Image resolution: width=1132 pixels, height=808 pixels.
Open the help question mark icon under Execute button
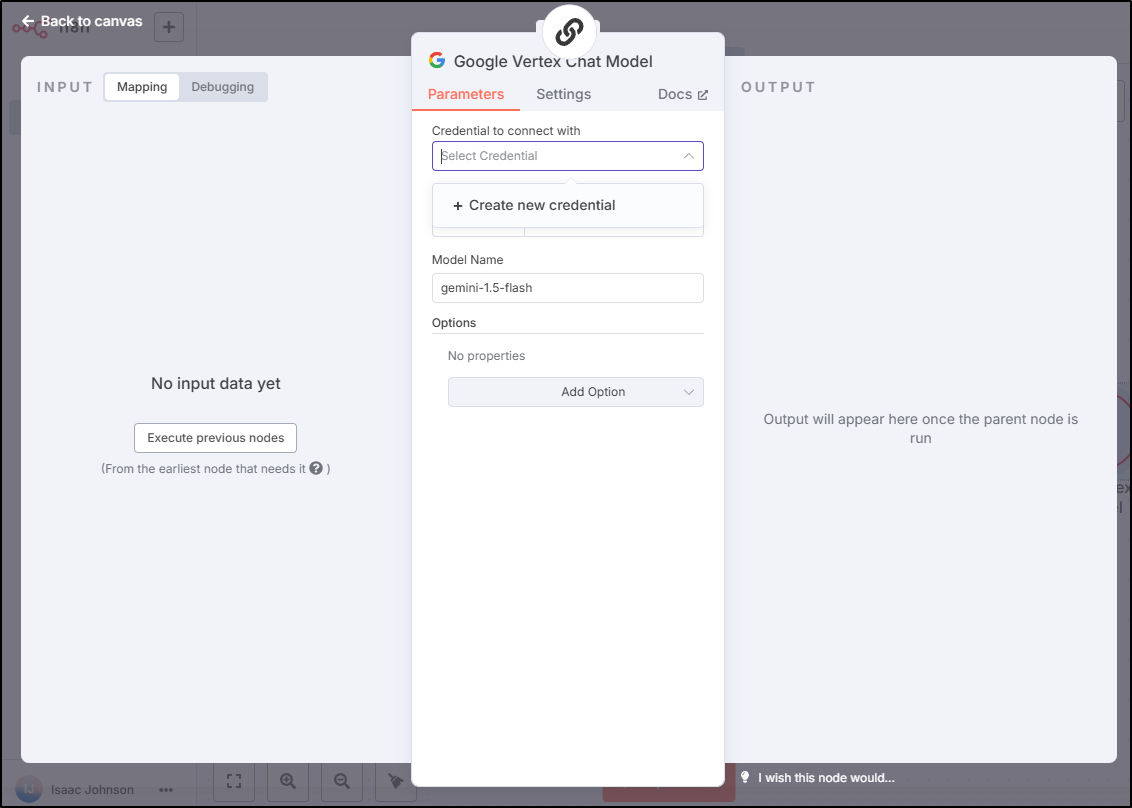click(x=316, y=468)
